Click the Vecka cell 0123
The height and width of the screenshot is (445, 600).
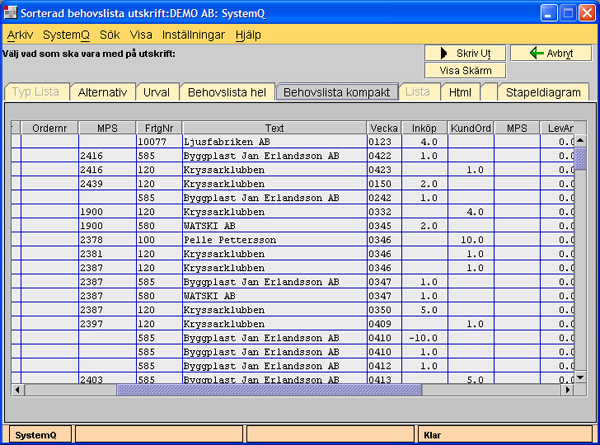(x=384, y=142)
